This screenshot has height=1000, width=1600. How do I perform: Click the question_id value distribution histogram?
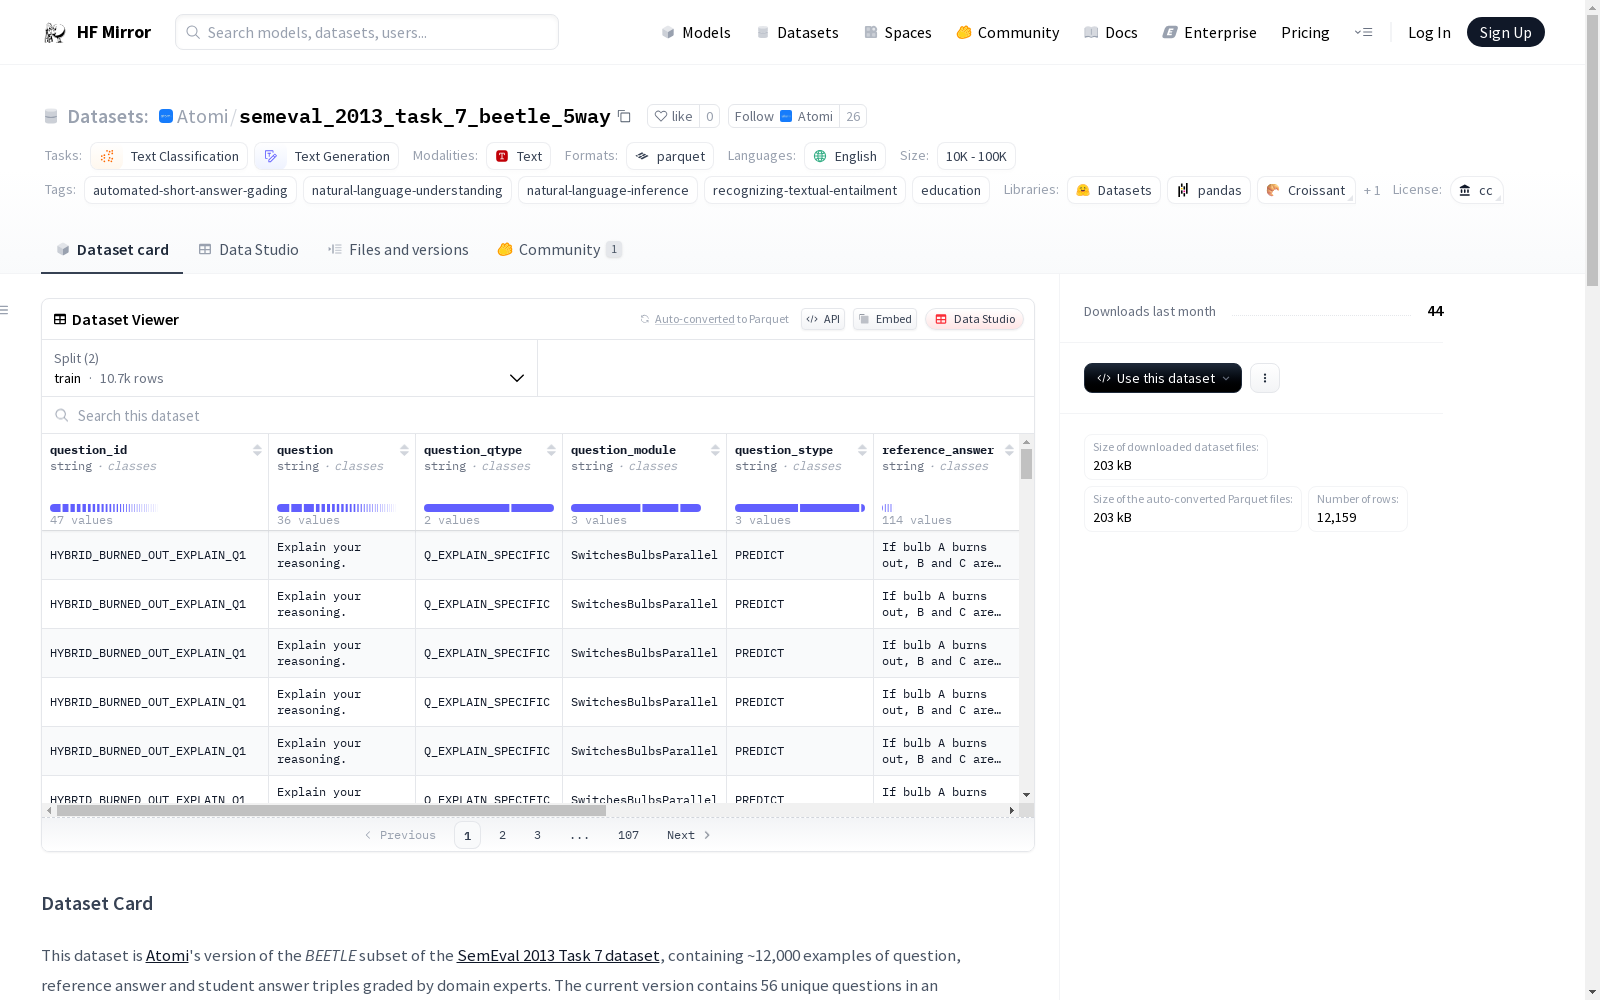coord(104,508)
